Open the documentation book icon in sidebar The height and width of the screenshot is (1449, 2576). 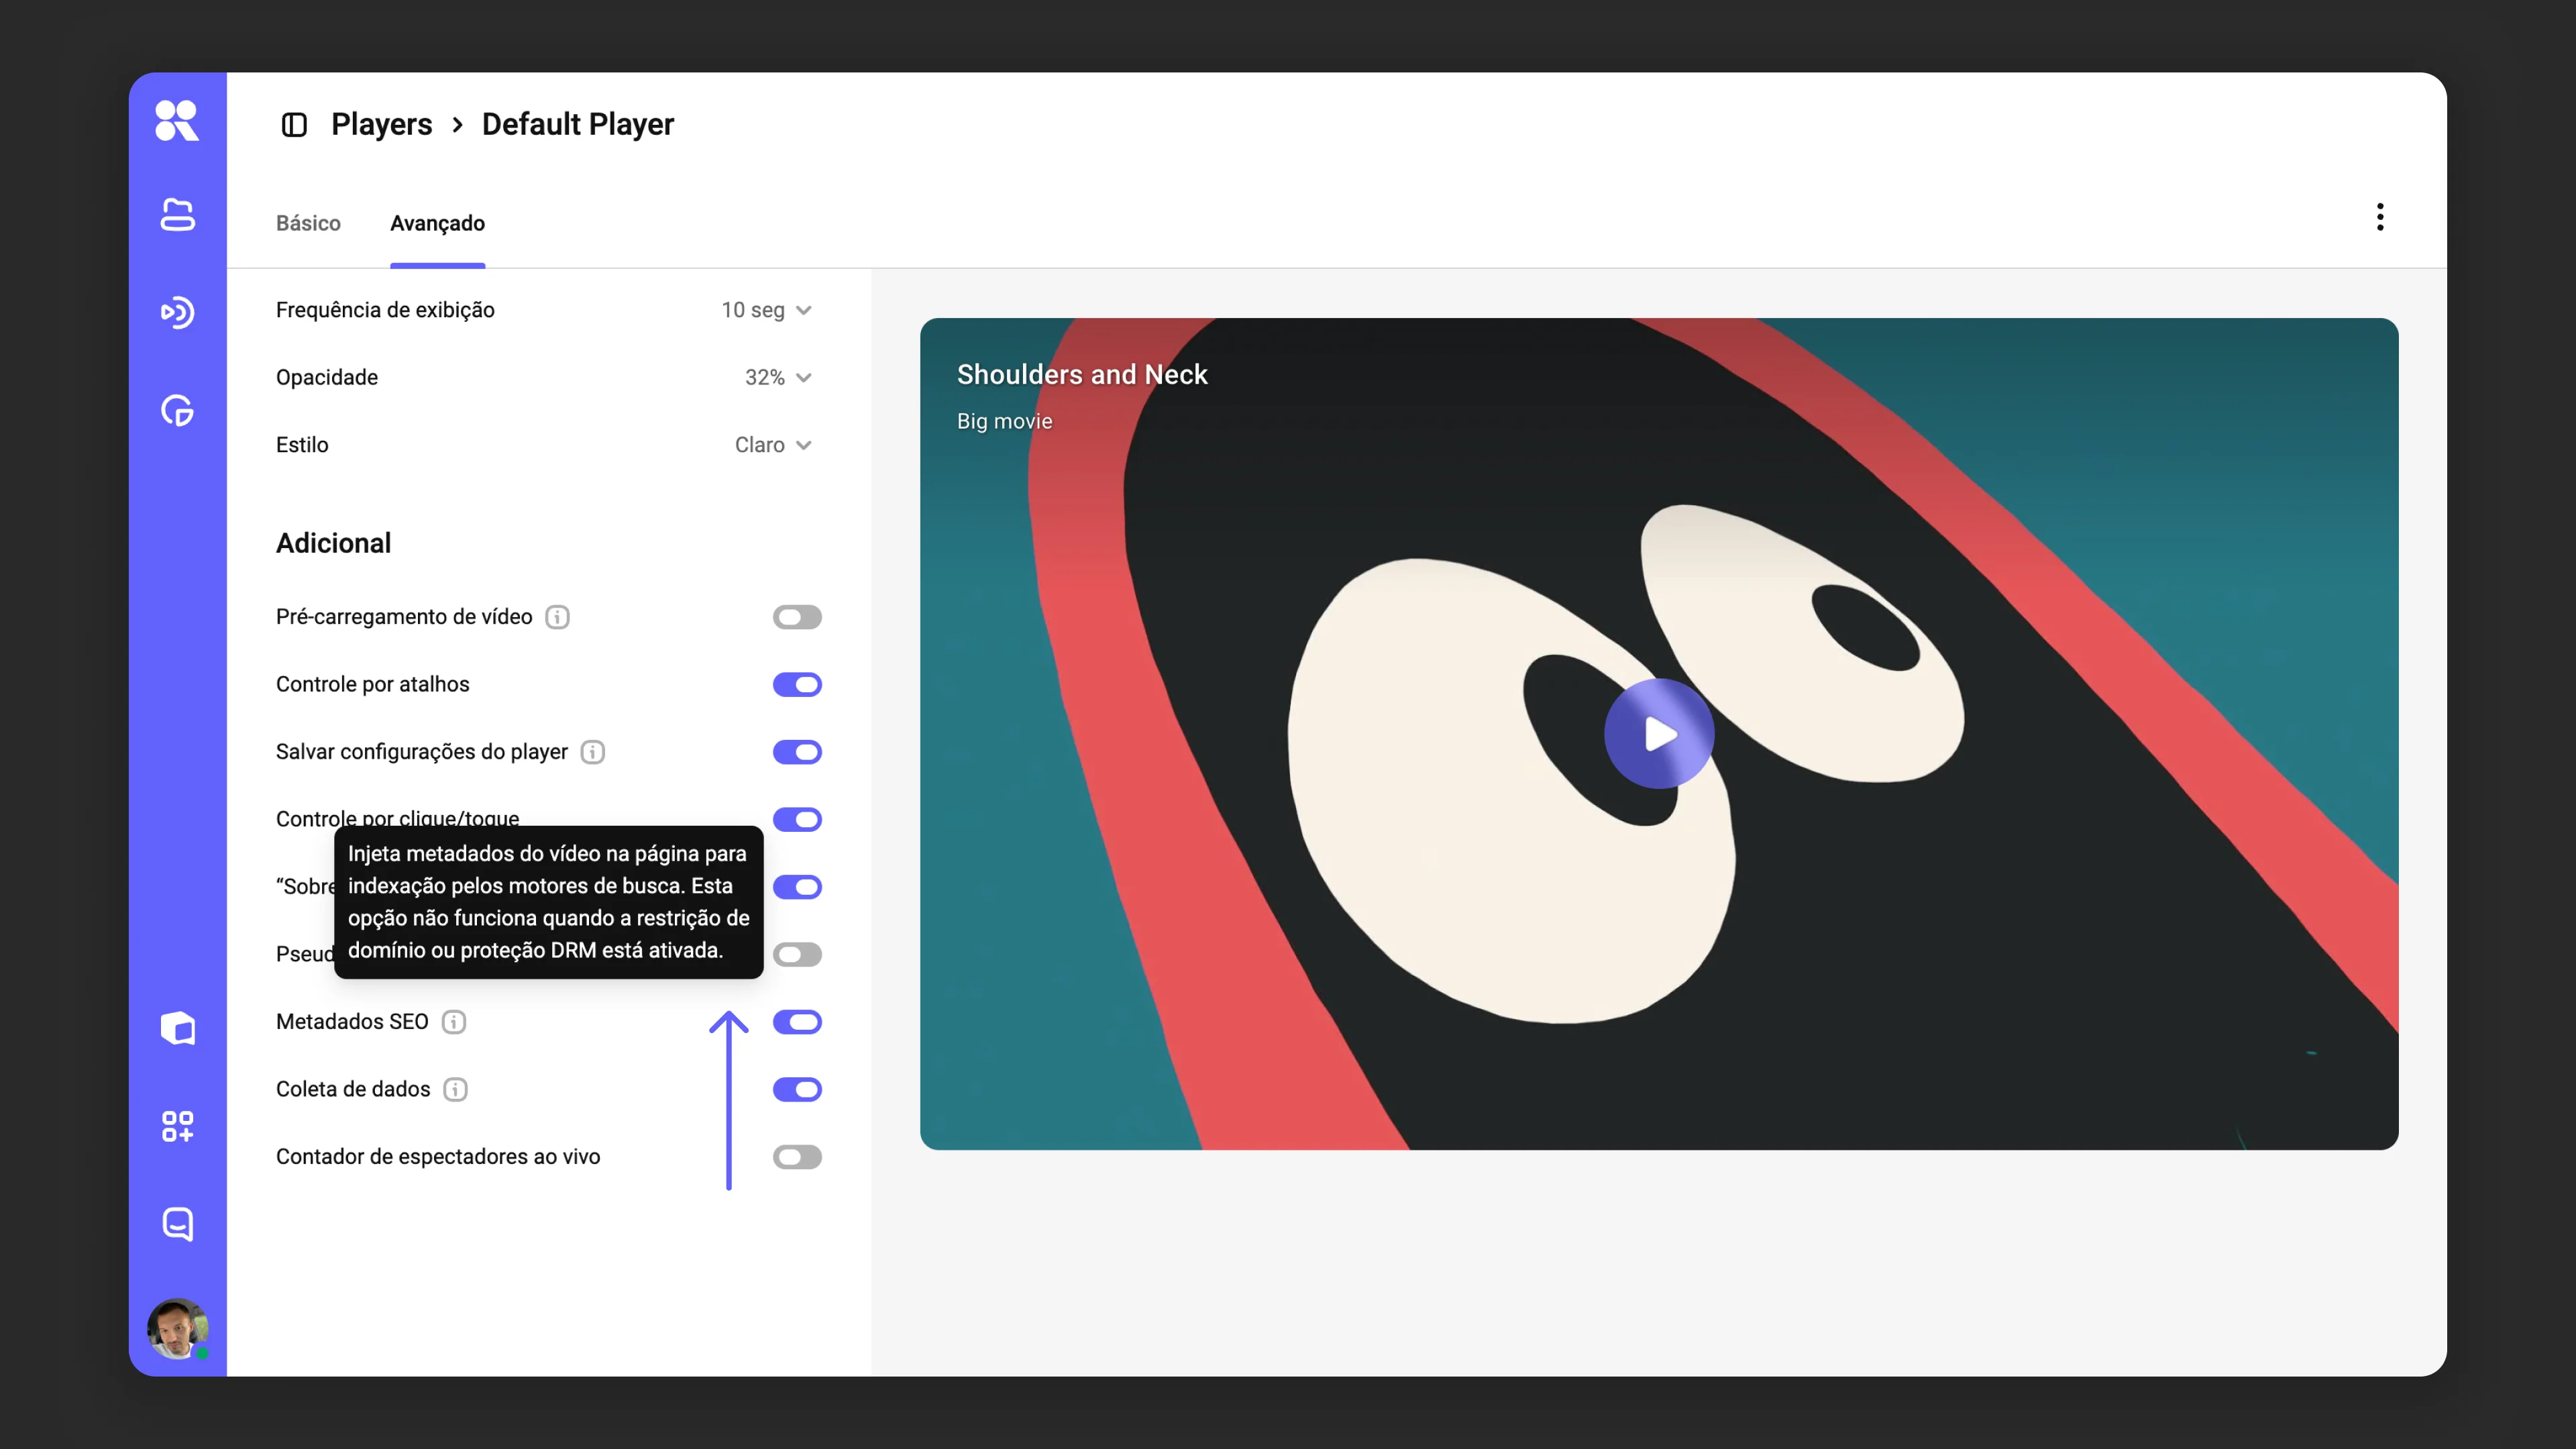(177, 1028)
